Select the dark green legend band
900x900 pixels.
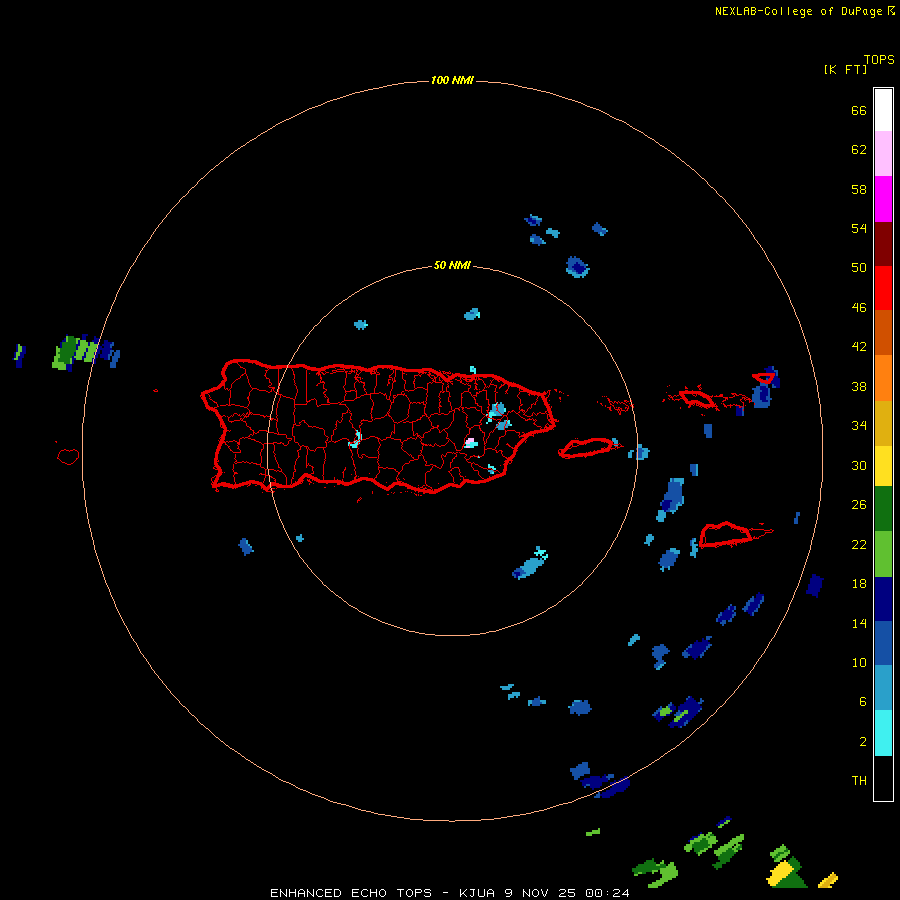click(883, 509)
